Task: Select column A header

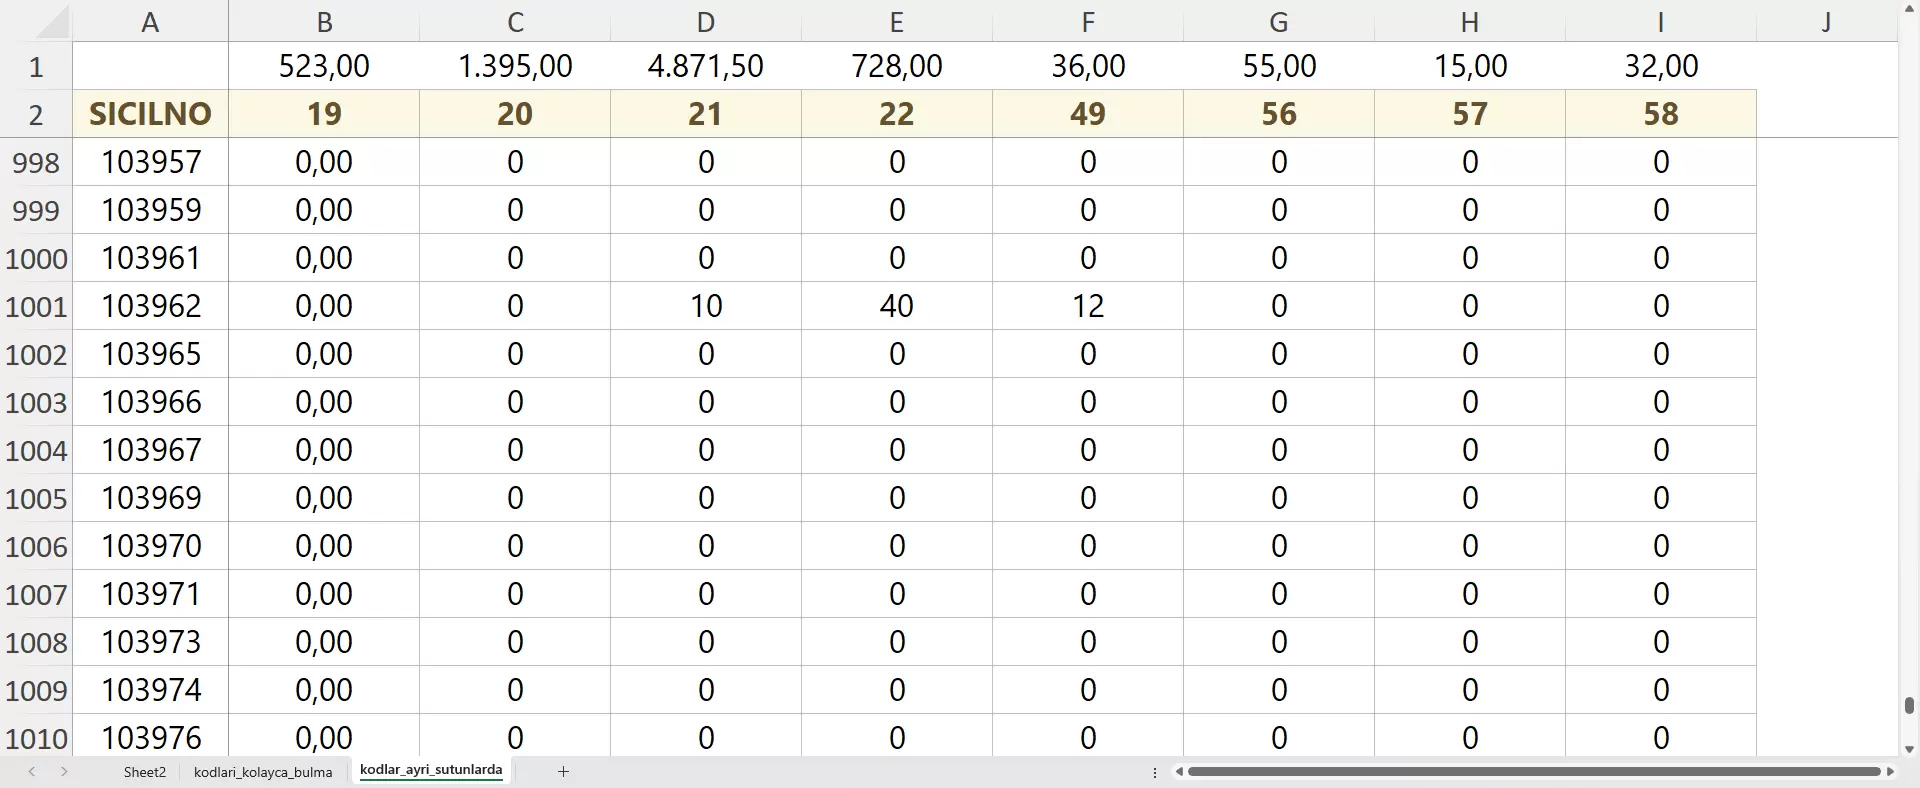Action: point(150,22)
